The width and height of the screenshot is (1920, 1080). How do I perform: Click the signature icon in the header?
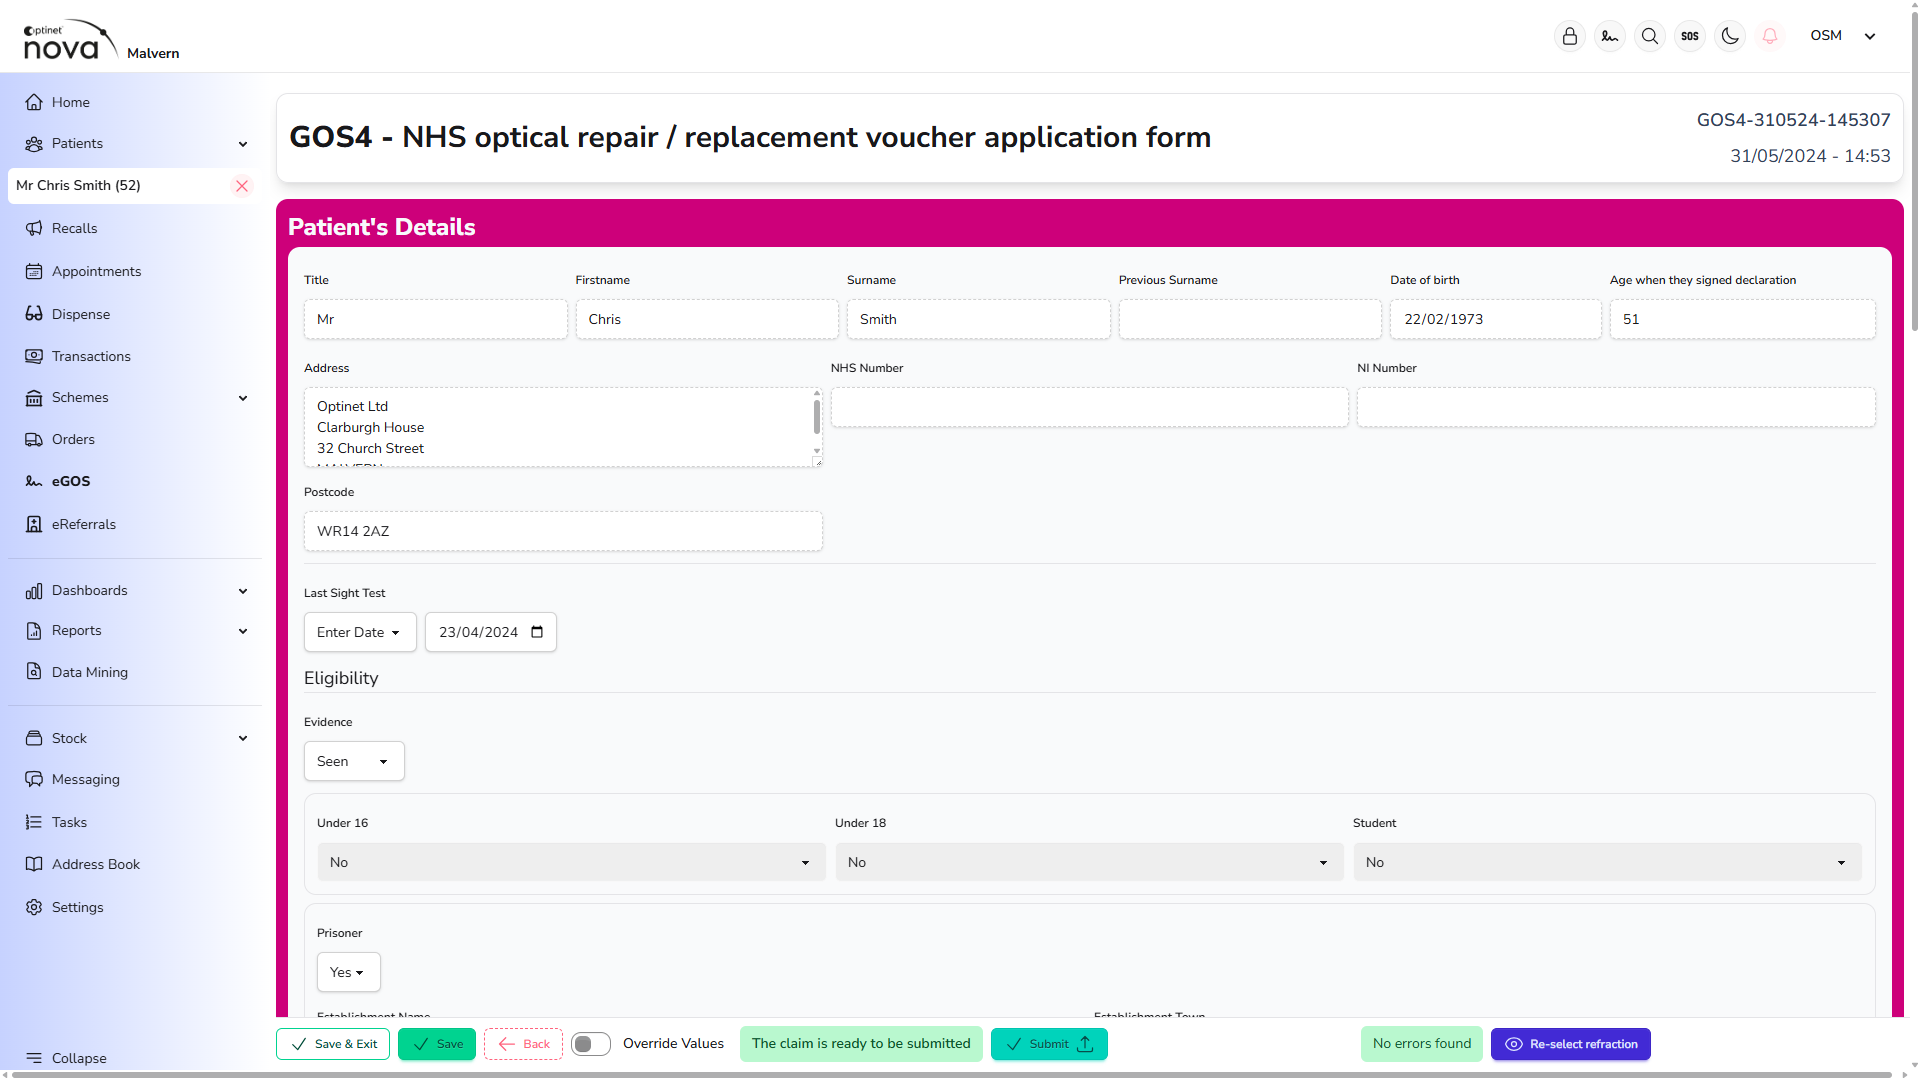click(x=1610, y=36)
